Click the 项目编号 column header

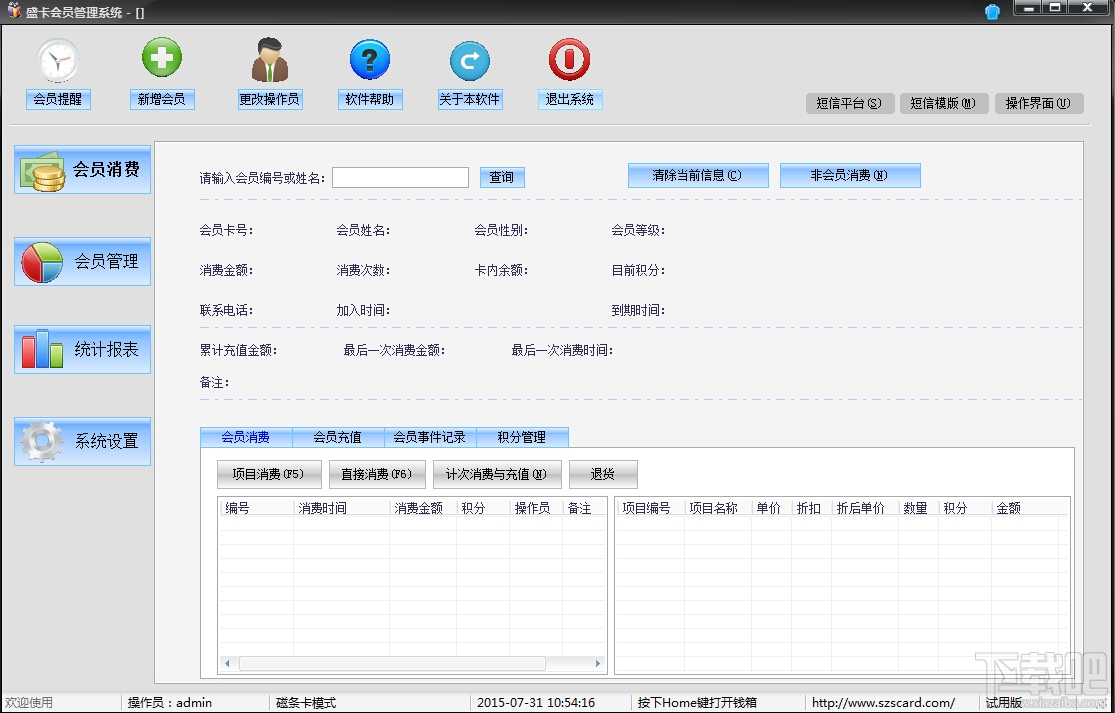pyautogui.click(x=650, y=508)
